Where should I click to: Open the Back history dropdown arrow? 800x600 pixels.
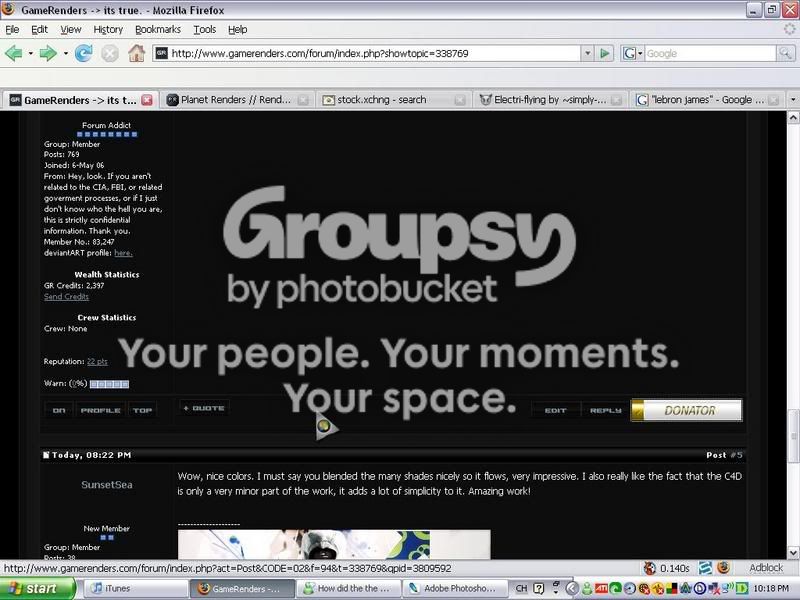31,53
